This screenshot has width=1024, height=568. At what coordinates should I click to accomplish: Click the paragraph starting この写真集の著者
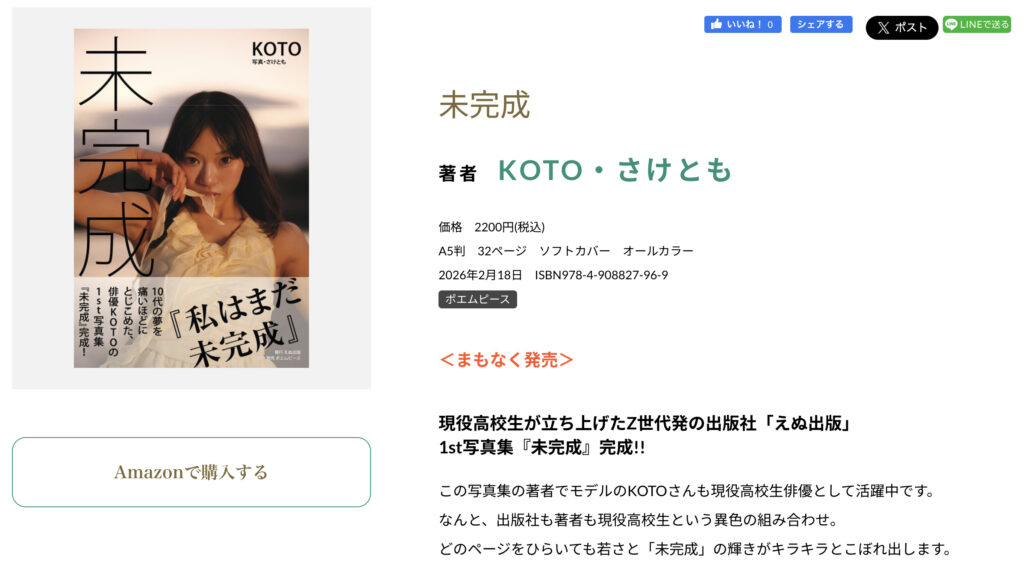coord(686,491)
